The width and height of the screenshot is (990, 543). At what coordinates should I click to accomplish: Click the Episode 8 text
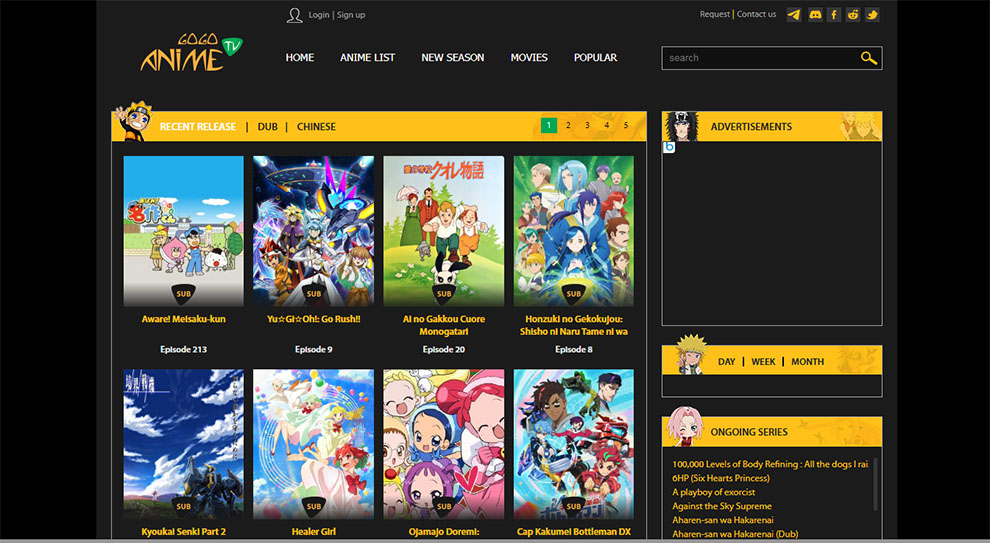[574, 349]
